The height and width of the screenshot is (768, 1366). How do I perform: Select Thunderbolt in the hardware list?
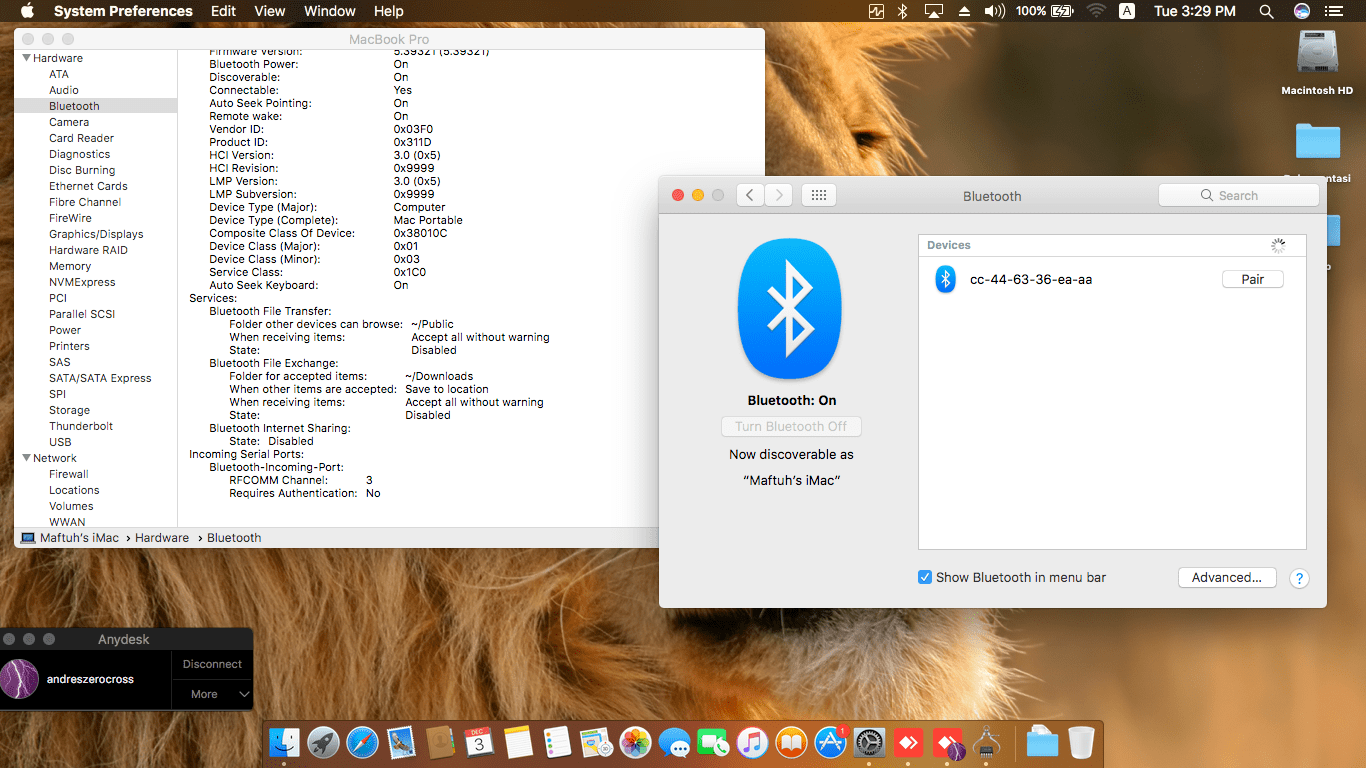tap(81, 426)
